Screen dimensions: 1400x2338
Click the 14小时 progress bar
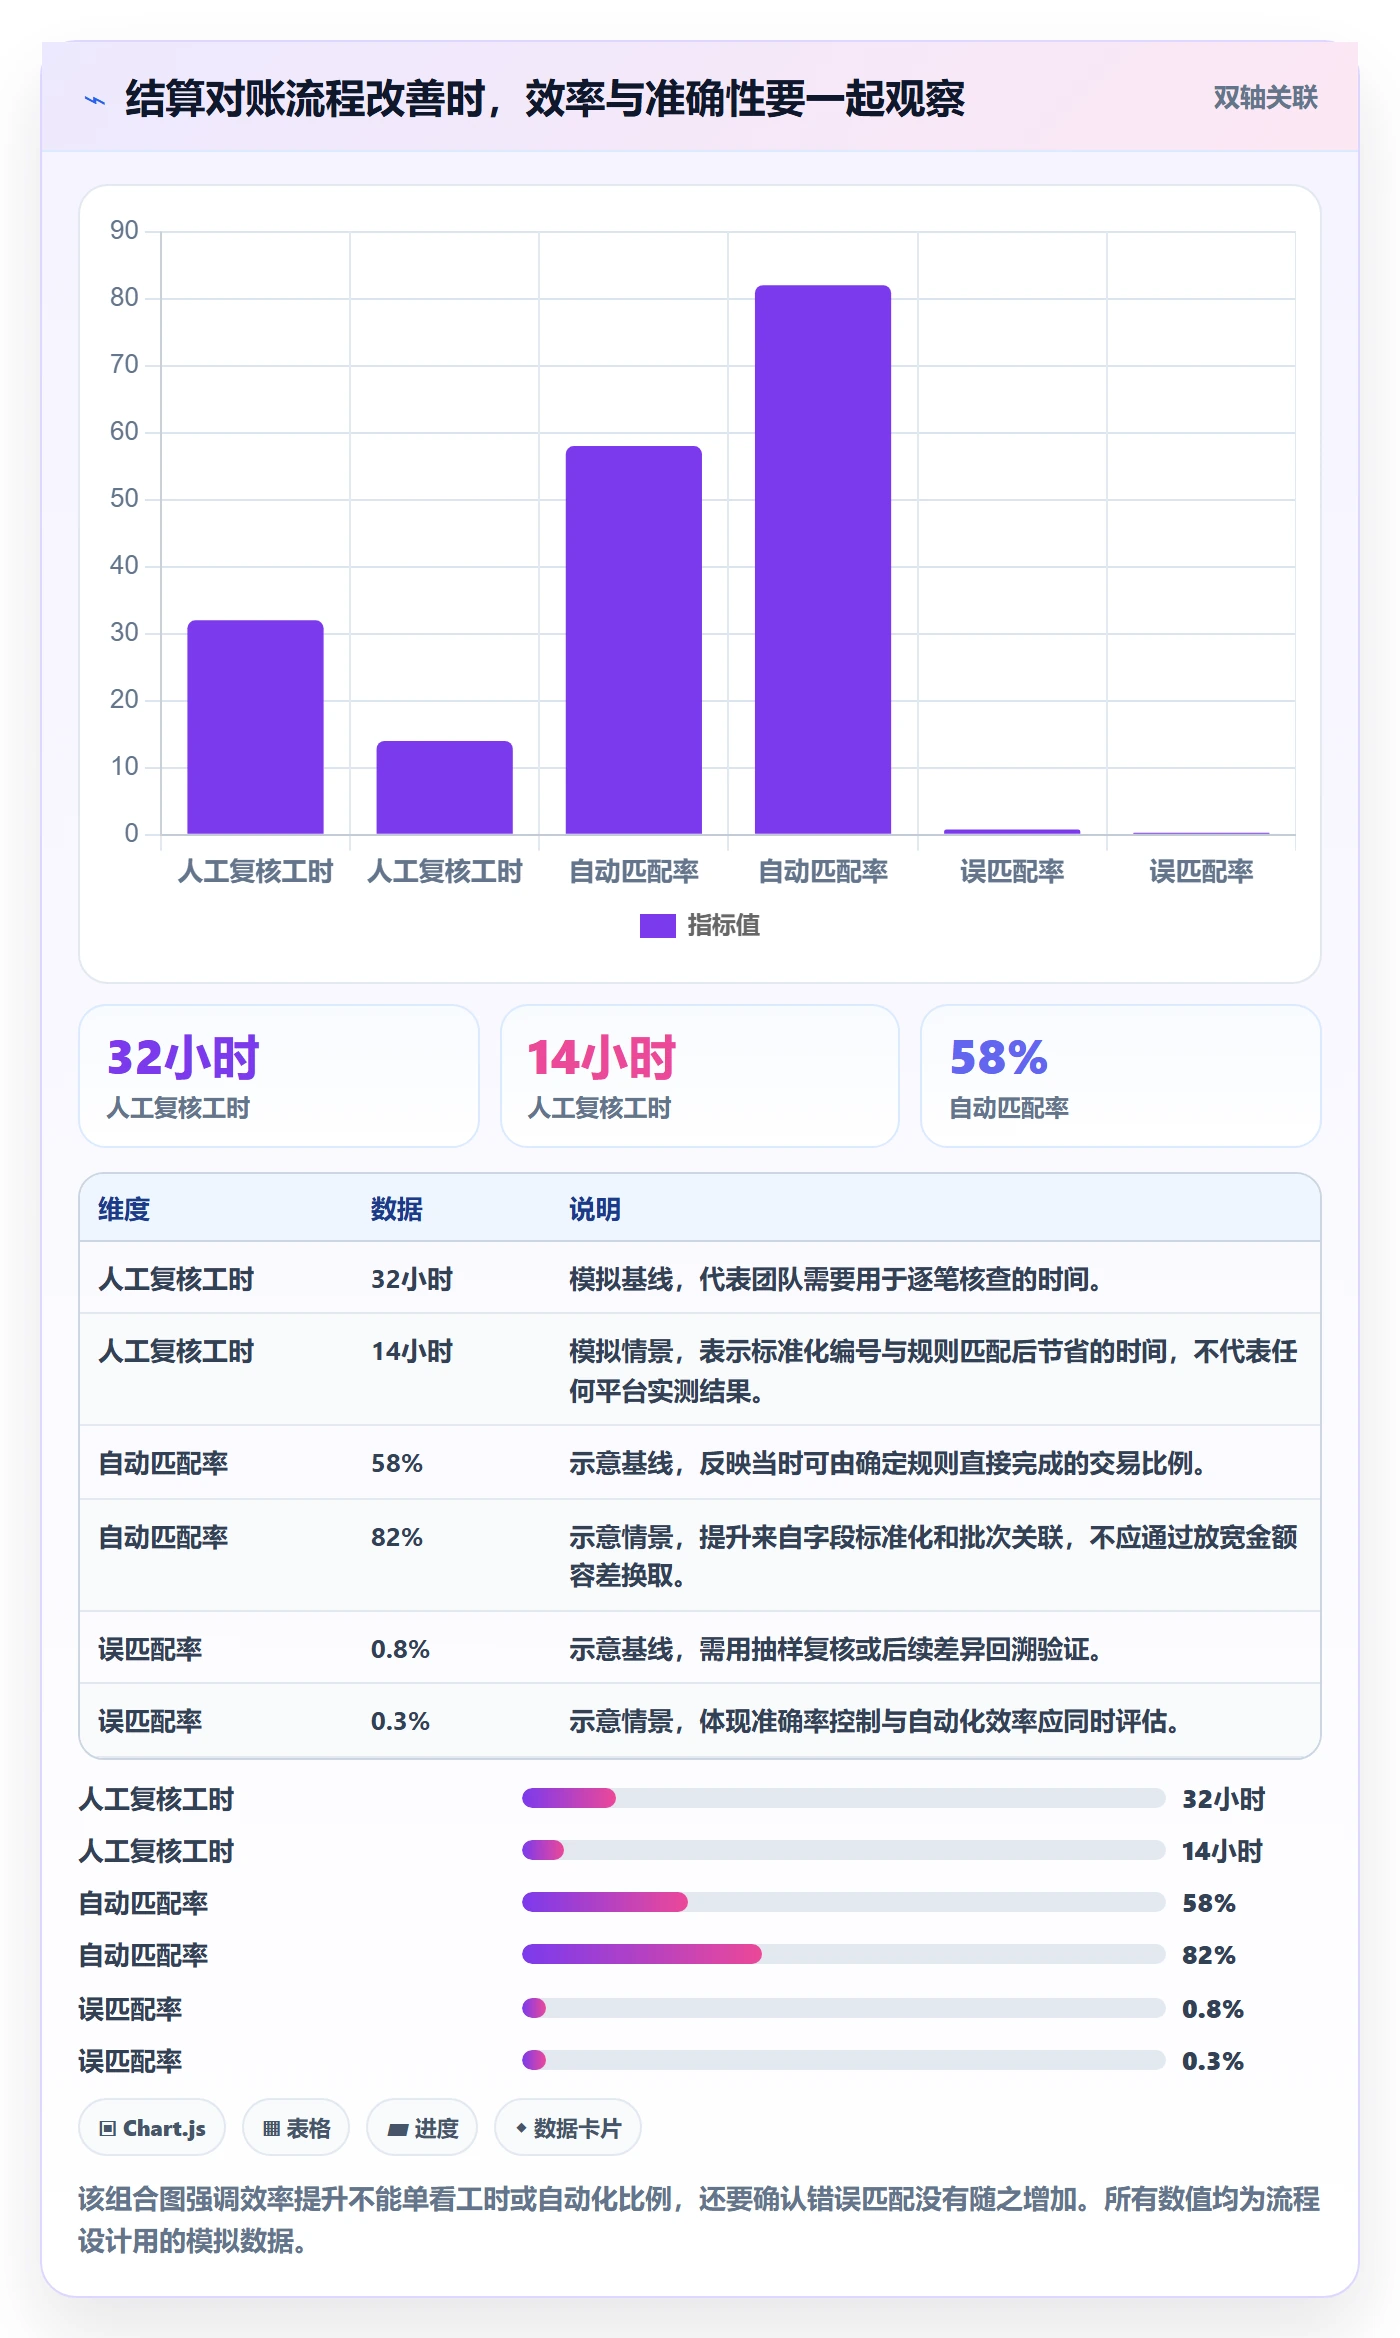(x=843, y=1850)
